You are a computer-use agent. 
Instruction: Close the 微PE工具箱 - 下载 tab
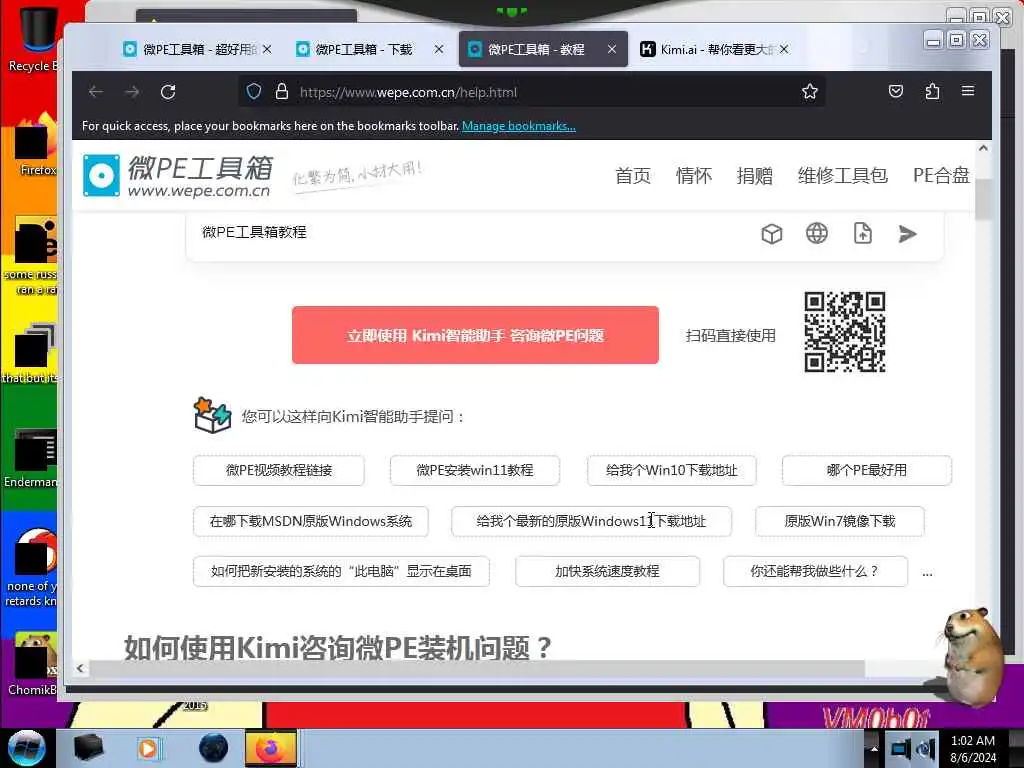pyautogui.click(x=439, y=49)
